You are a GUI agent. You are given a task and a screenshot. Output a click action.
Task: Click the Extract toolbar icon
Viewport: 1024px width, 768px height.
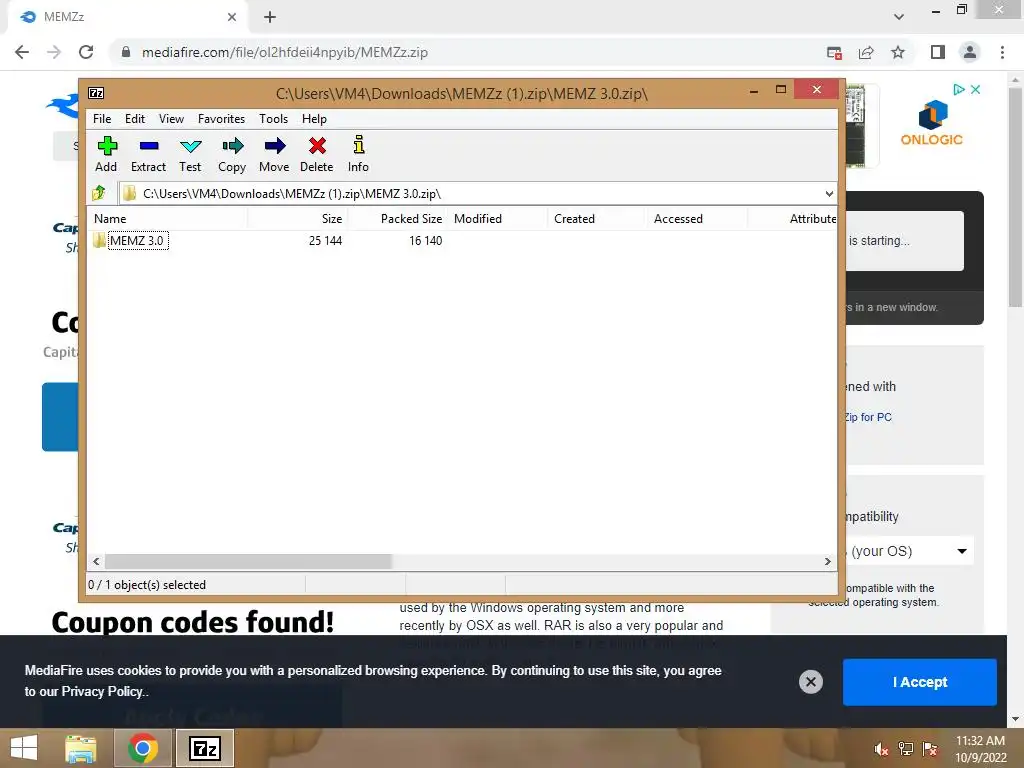click(x=148, y=154)
